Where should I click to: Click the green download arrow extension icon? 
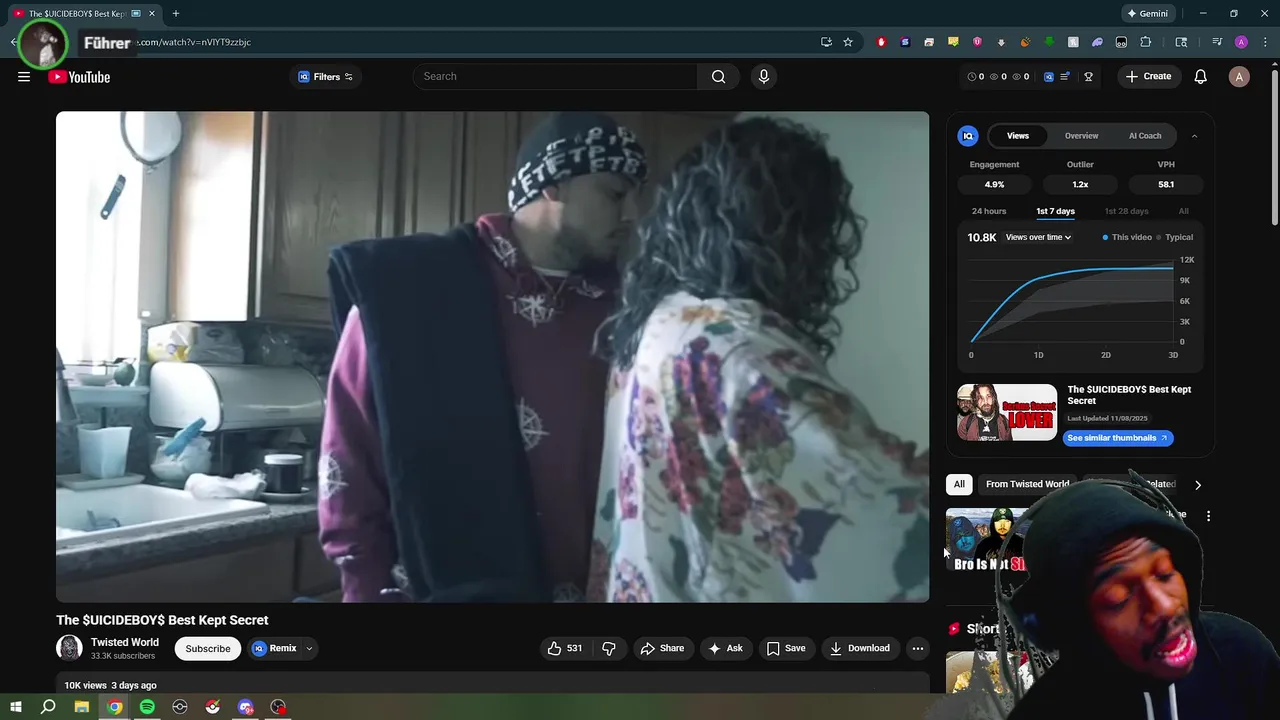(x=1049, y=42)
